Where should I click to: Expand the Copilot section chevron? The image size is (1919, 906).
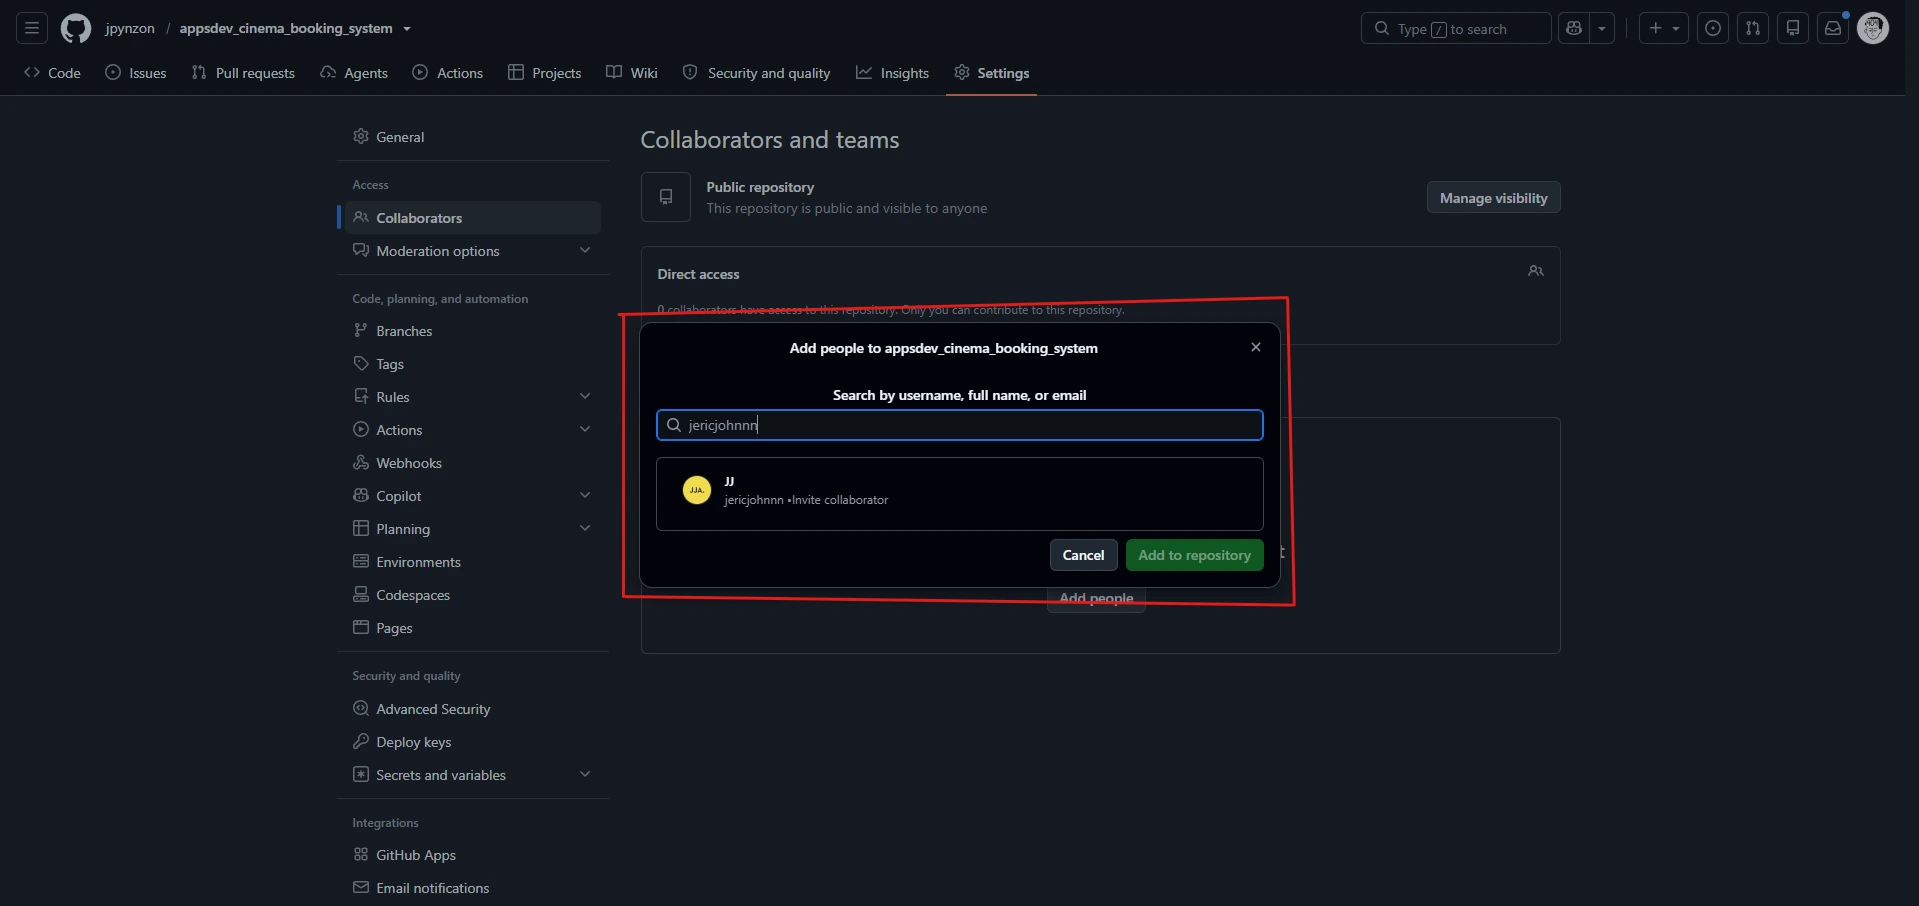(585, 496)
